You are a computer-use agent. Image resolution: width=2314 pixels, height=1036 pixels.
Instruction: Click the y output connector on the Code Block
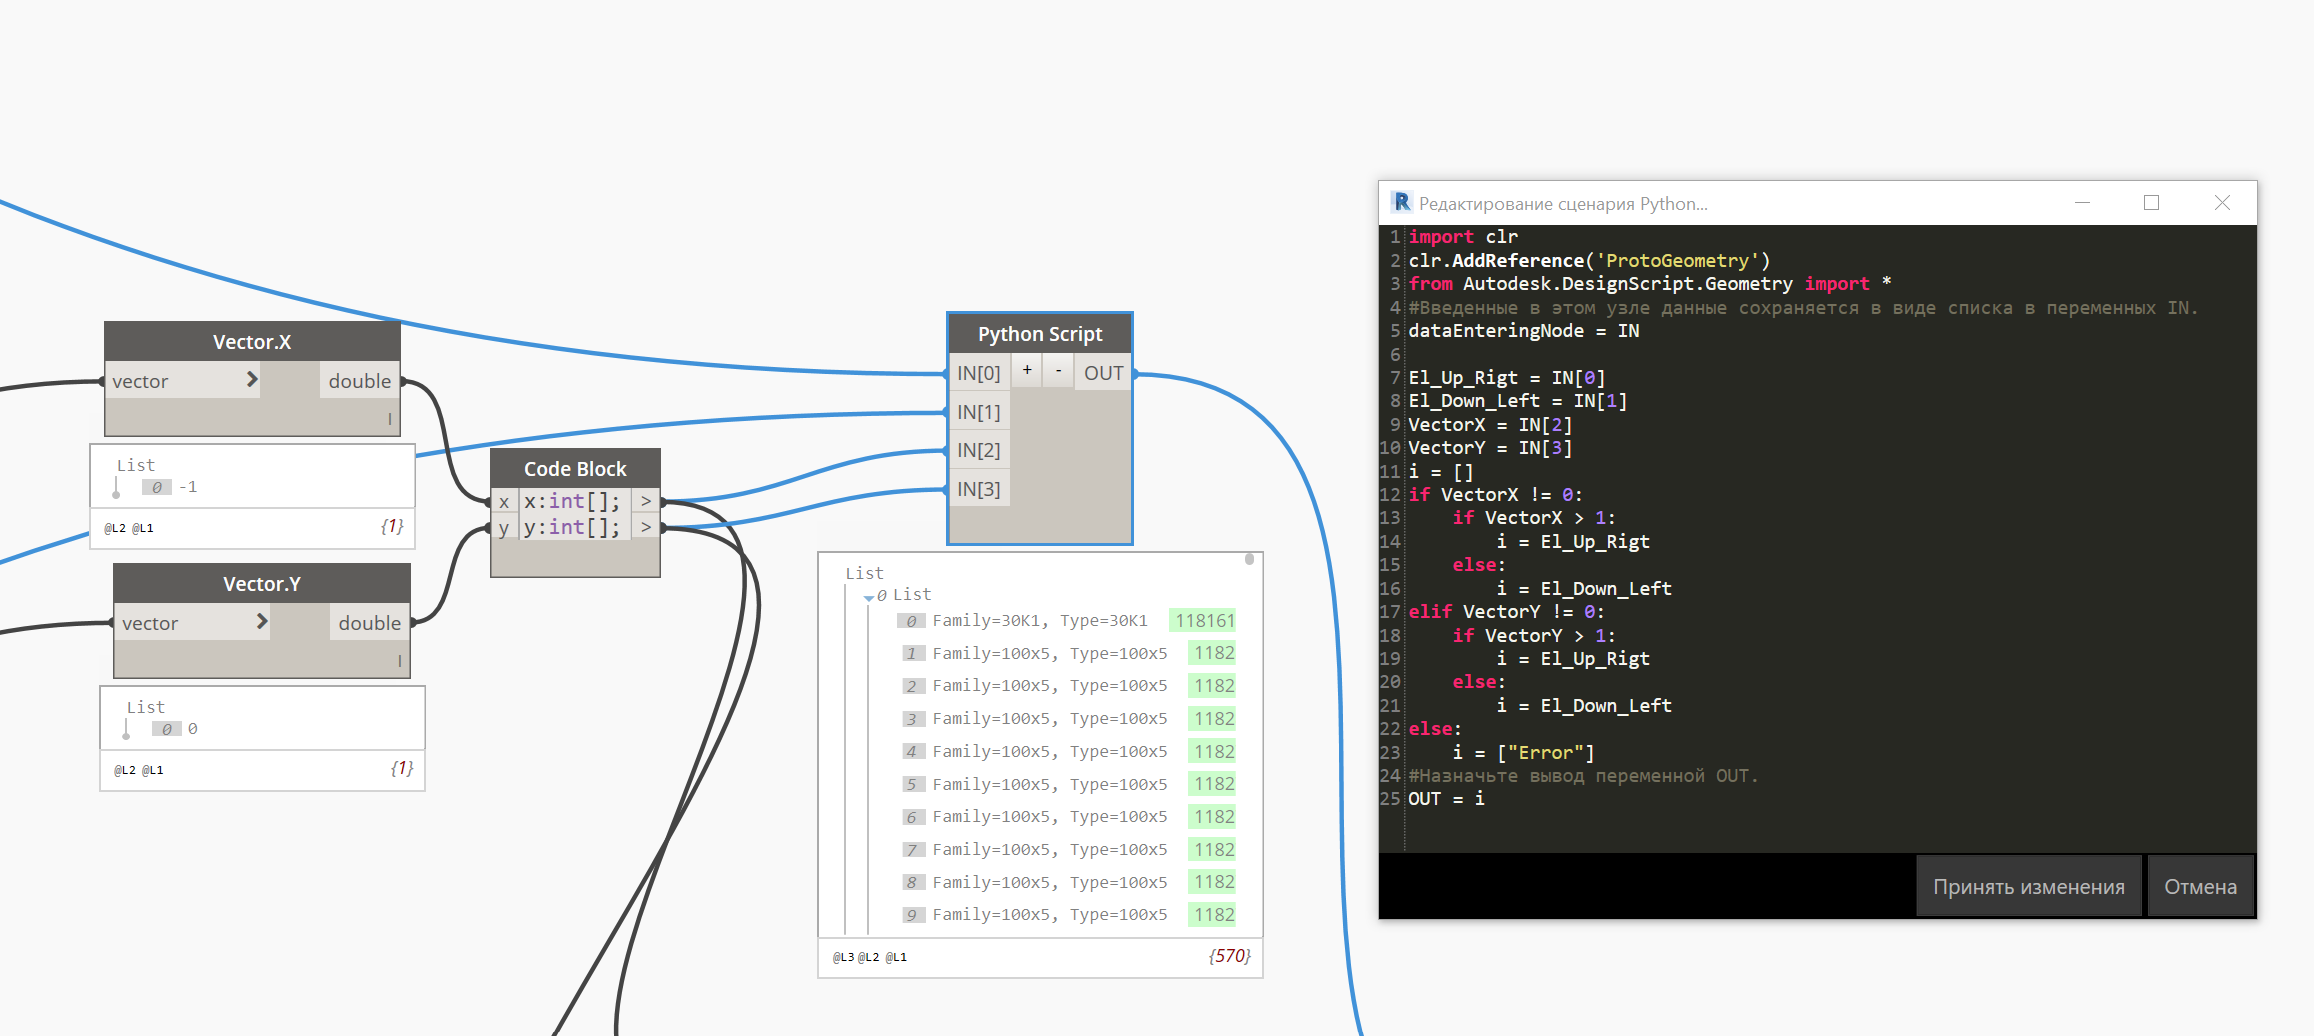[x=646, y=527]
